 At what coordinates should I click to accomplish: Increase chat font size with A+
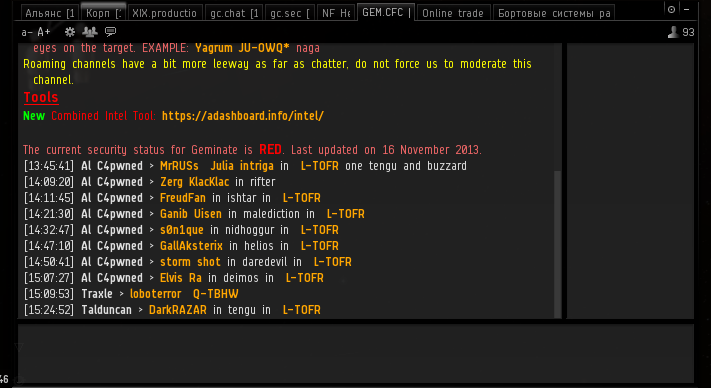pyautogui.click(x=44, y=32)
